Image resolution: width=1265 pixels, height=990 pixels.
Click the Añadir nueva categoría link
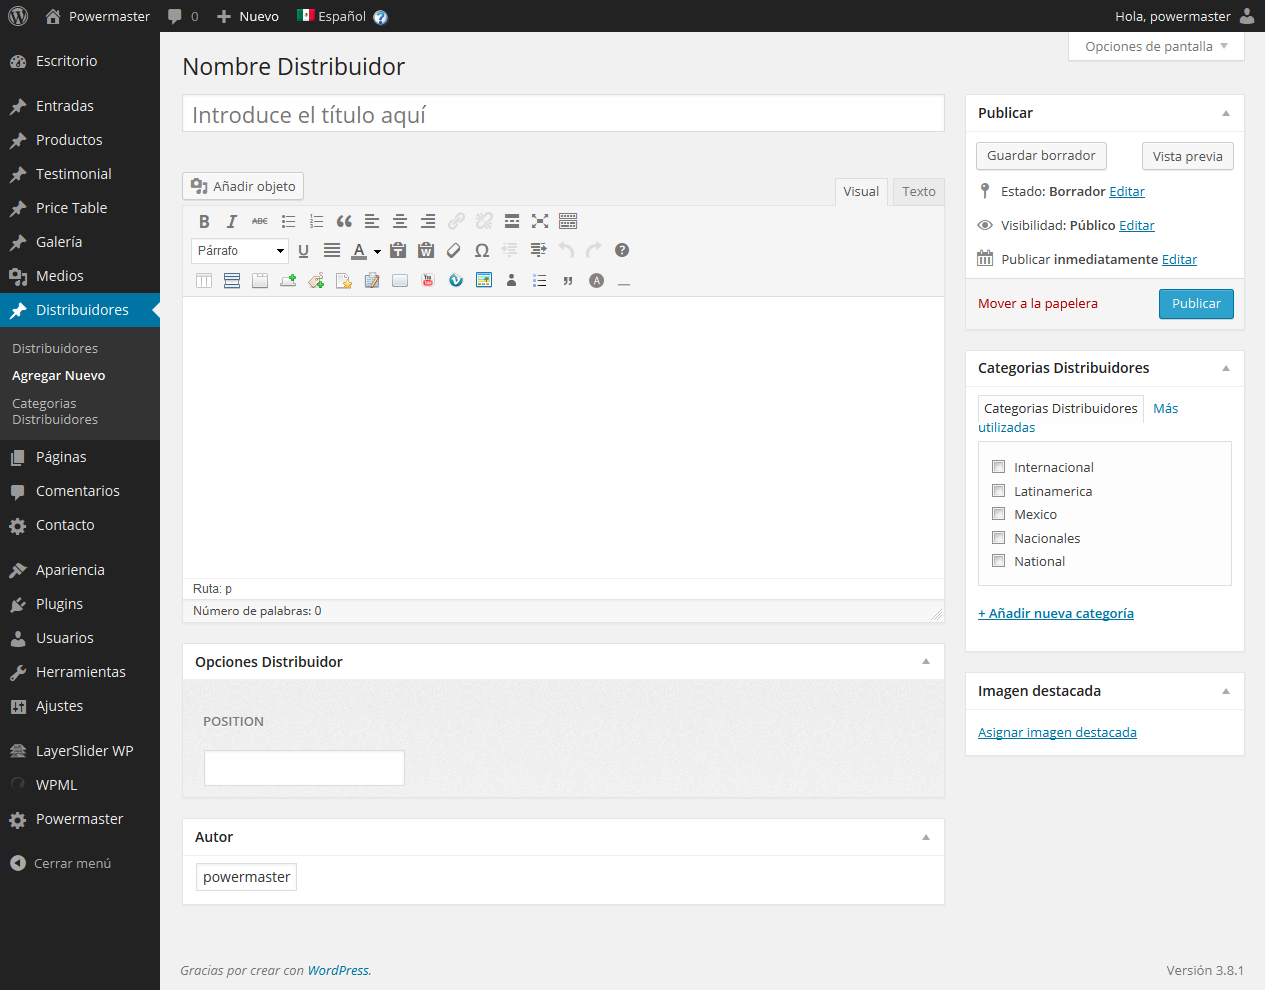(1056, 614)
